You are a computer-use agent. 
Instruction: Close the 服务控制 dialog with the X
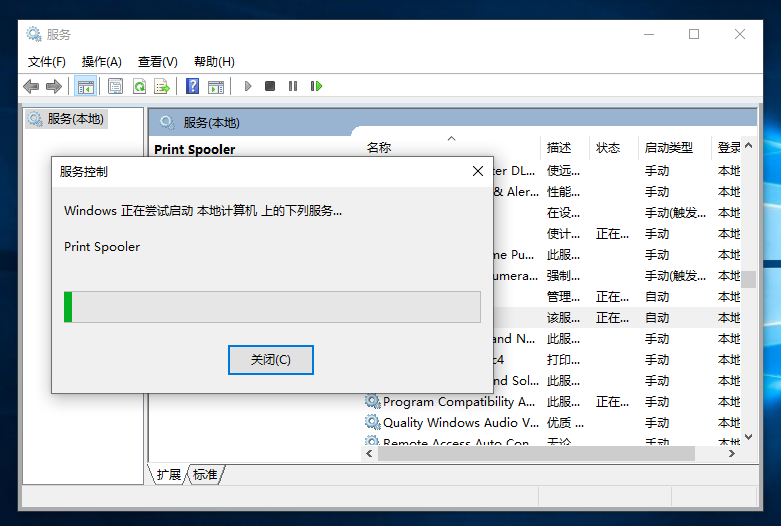point(478,171)
